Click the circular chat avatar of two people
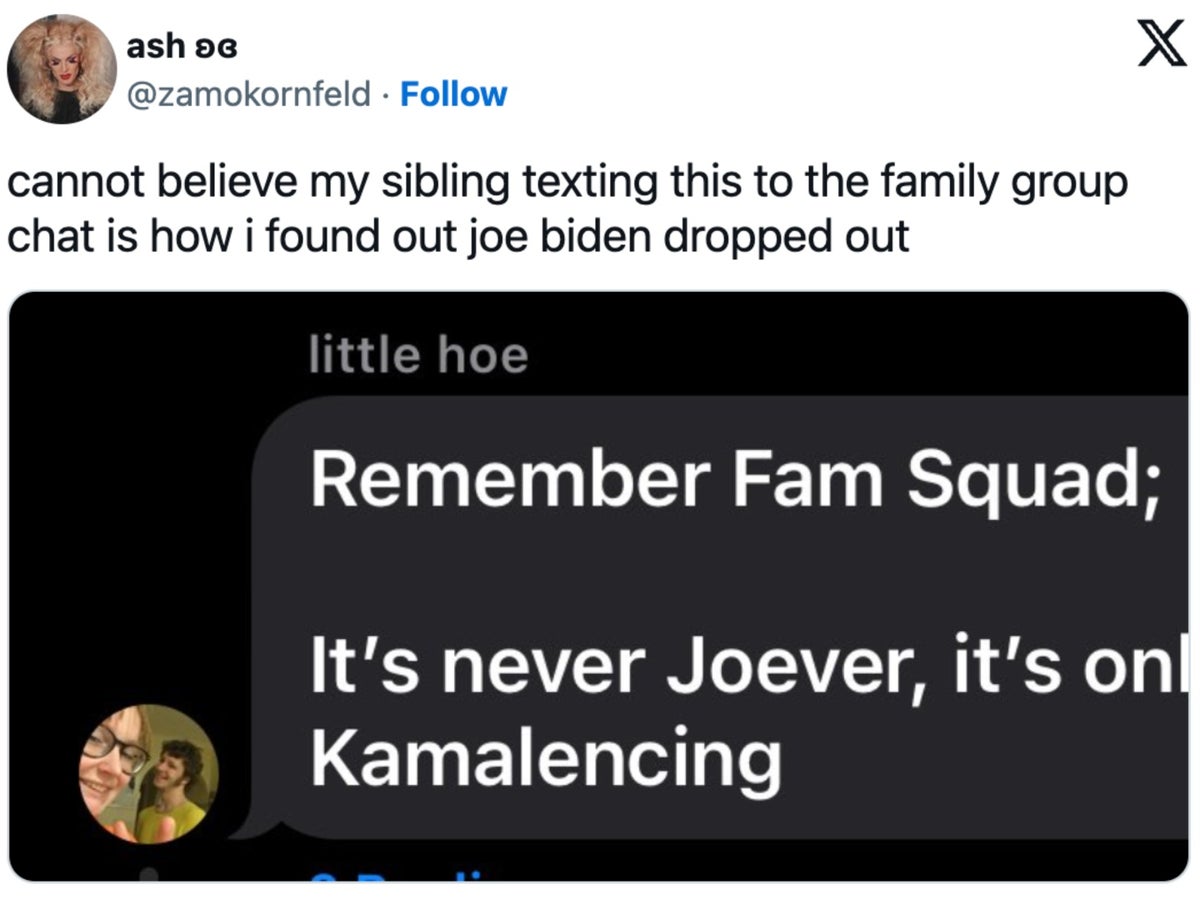This screenshot has height=900, width=1200. (x=149, y=774)
